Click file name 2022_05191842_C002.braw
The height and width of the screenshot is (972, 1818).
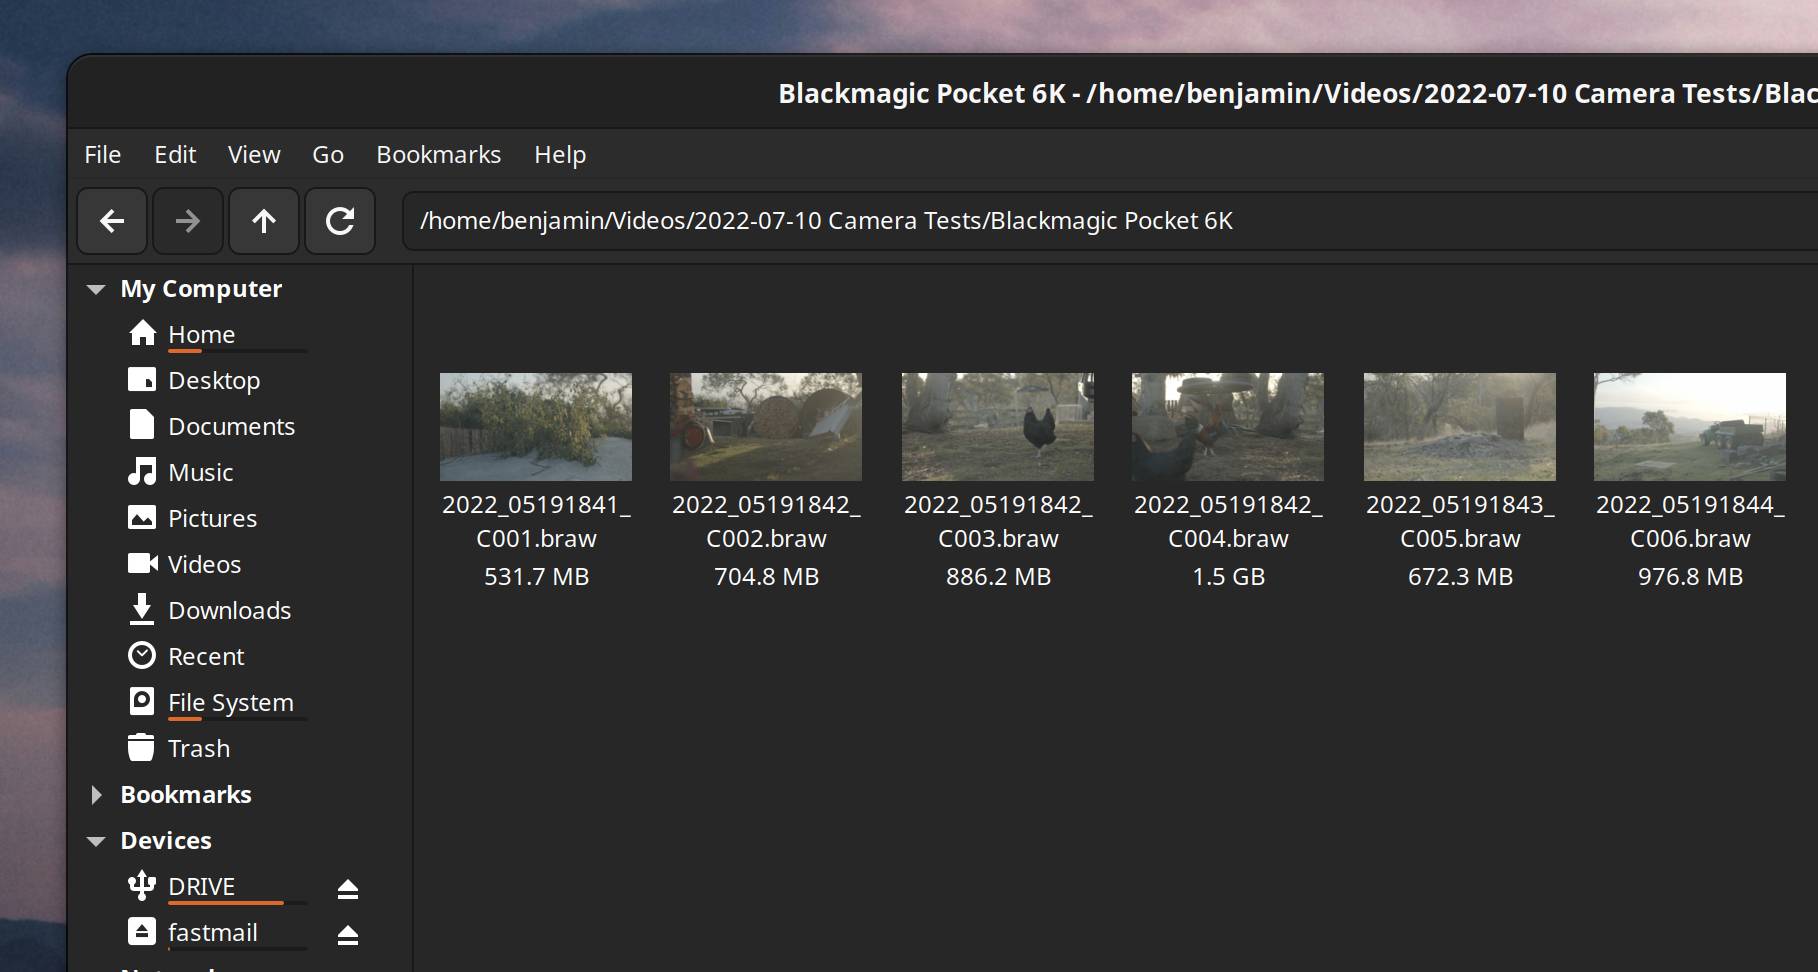[x=766, y=521]
